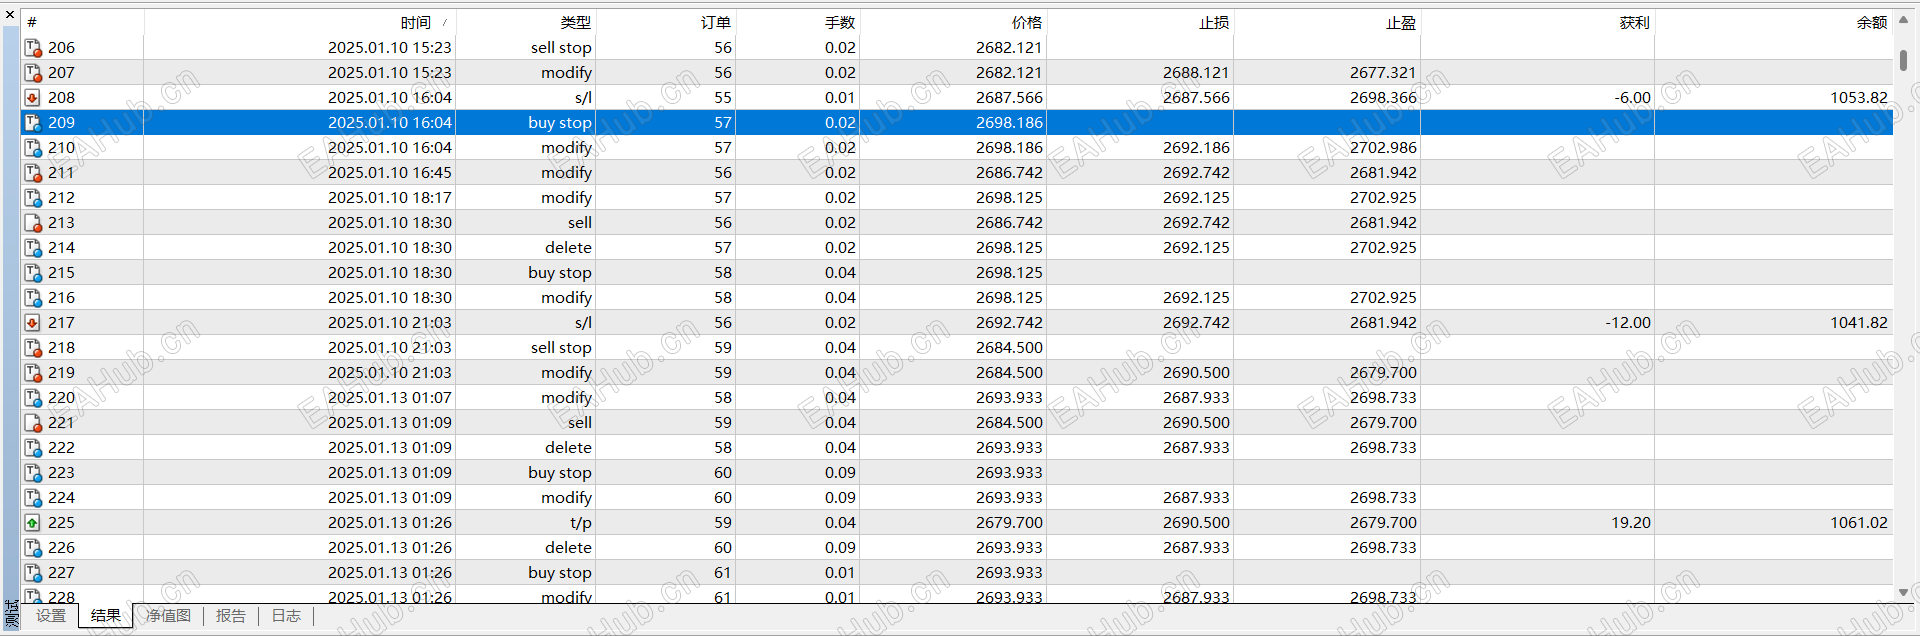Select the buy stop icon in row 209
The height and width of the screenshot is (636, 1920).
pos(33,123)
